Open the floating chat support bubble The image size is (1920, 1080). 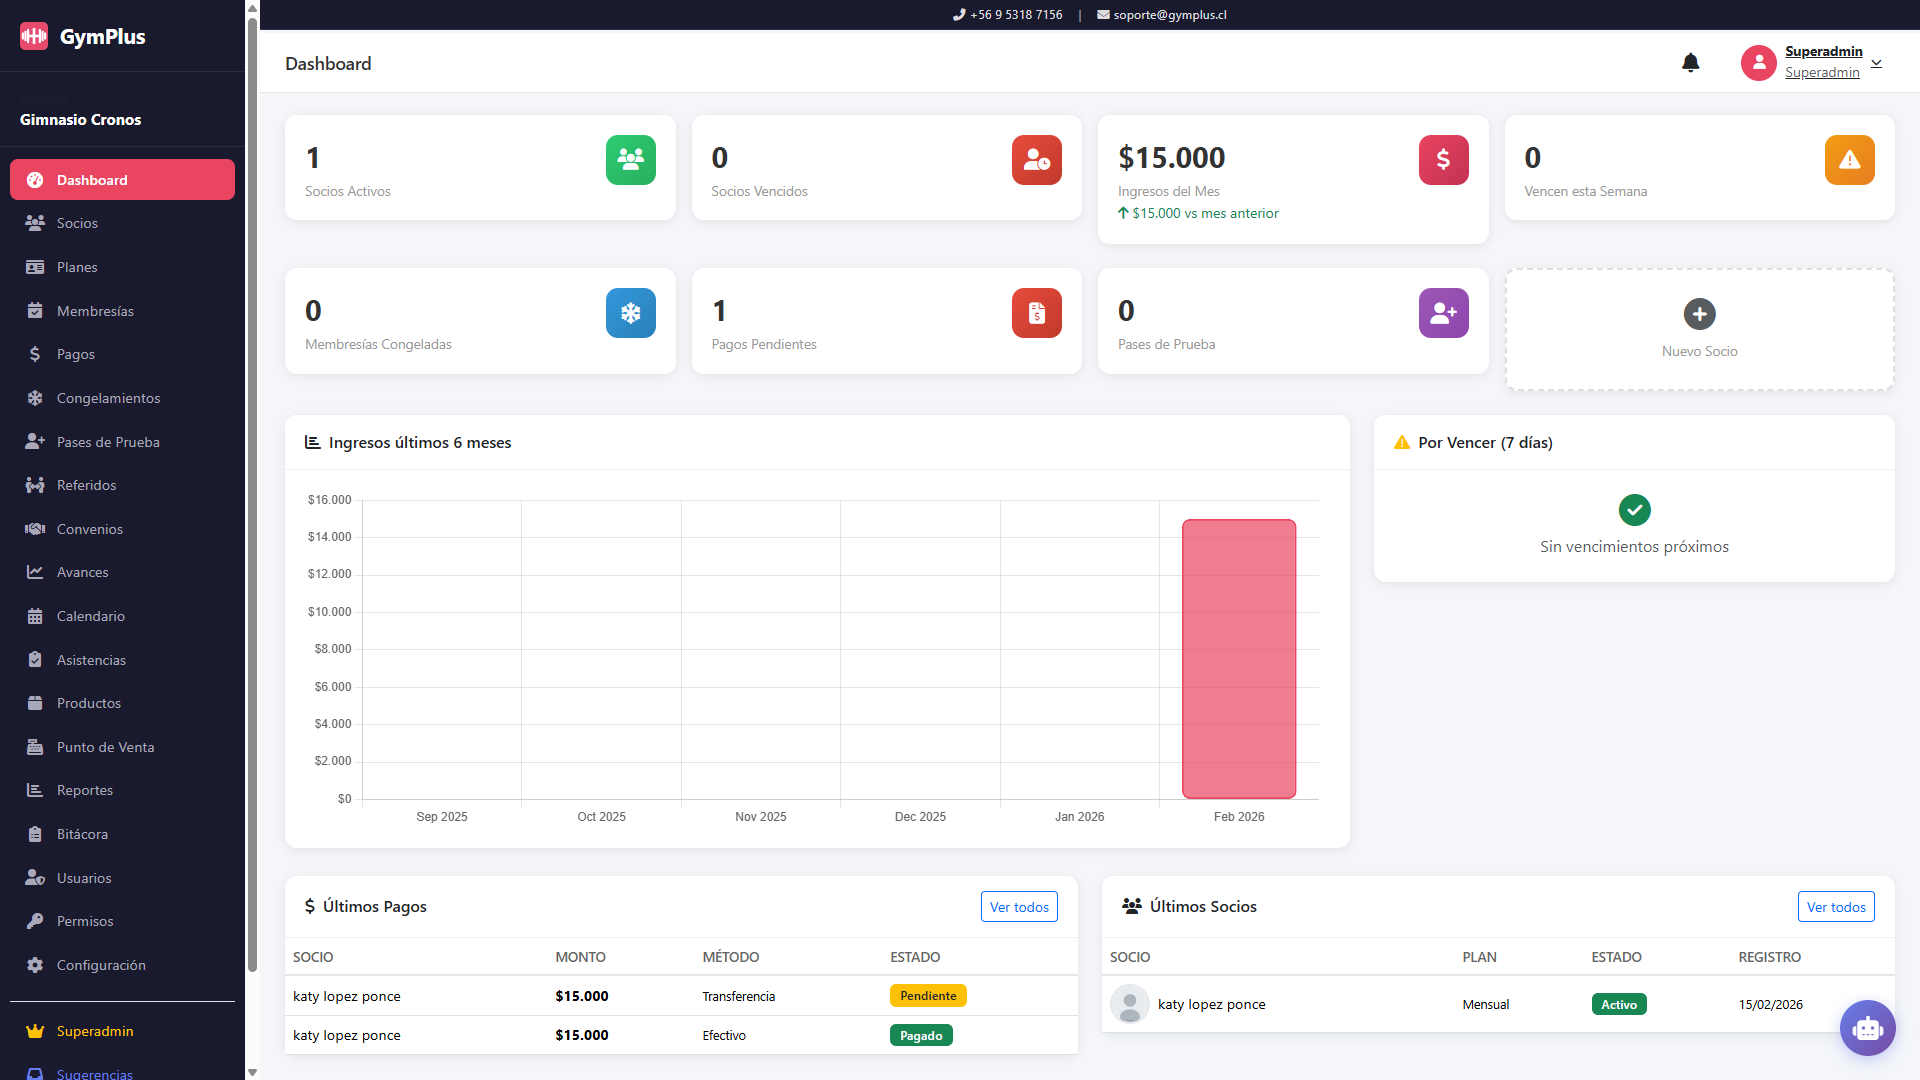[x=1867, y=1027]
